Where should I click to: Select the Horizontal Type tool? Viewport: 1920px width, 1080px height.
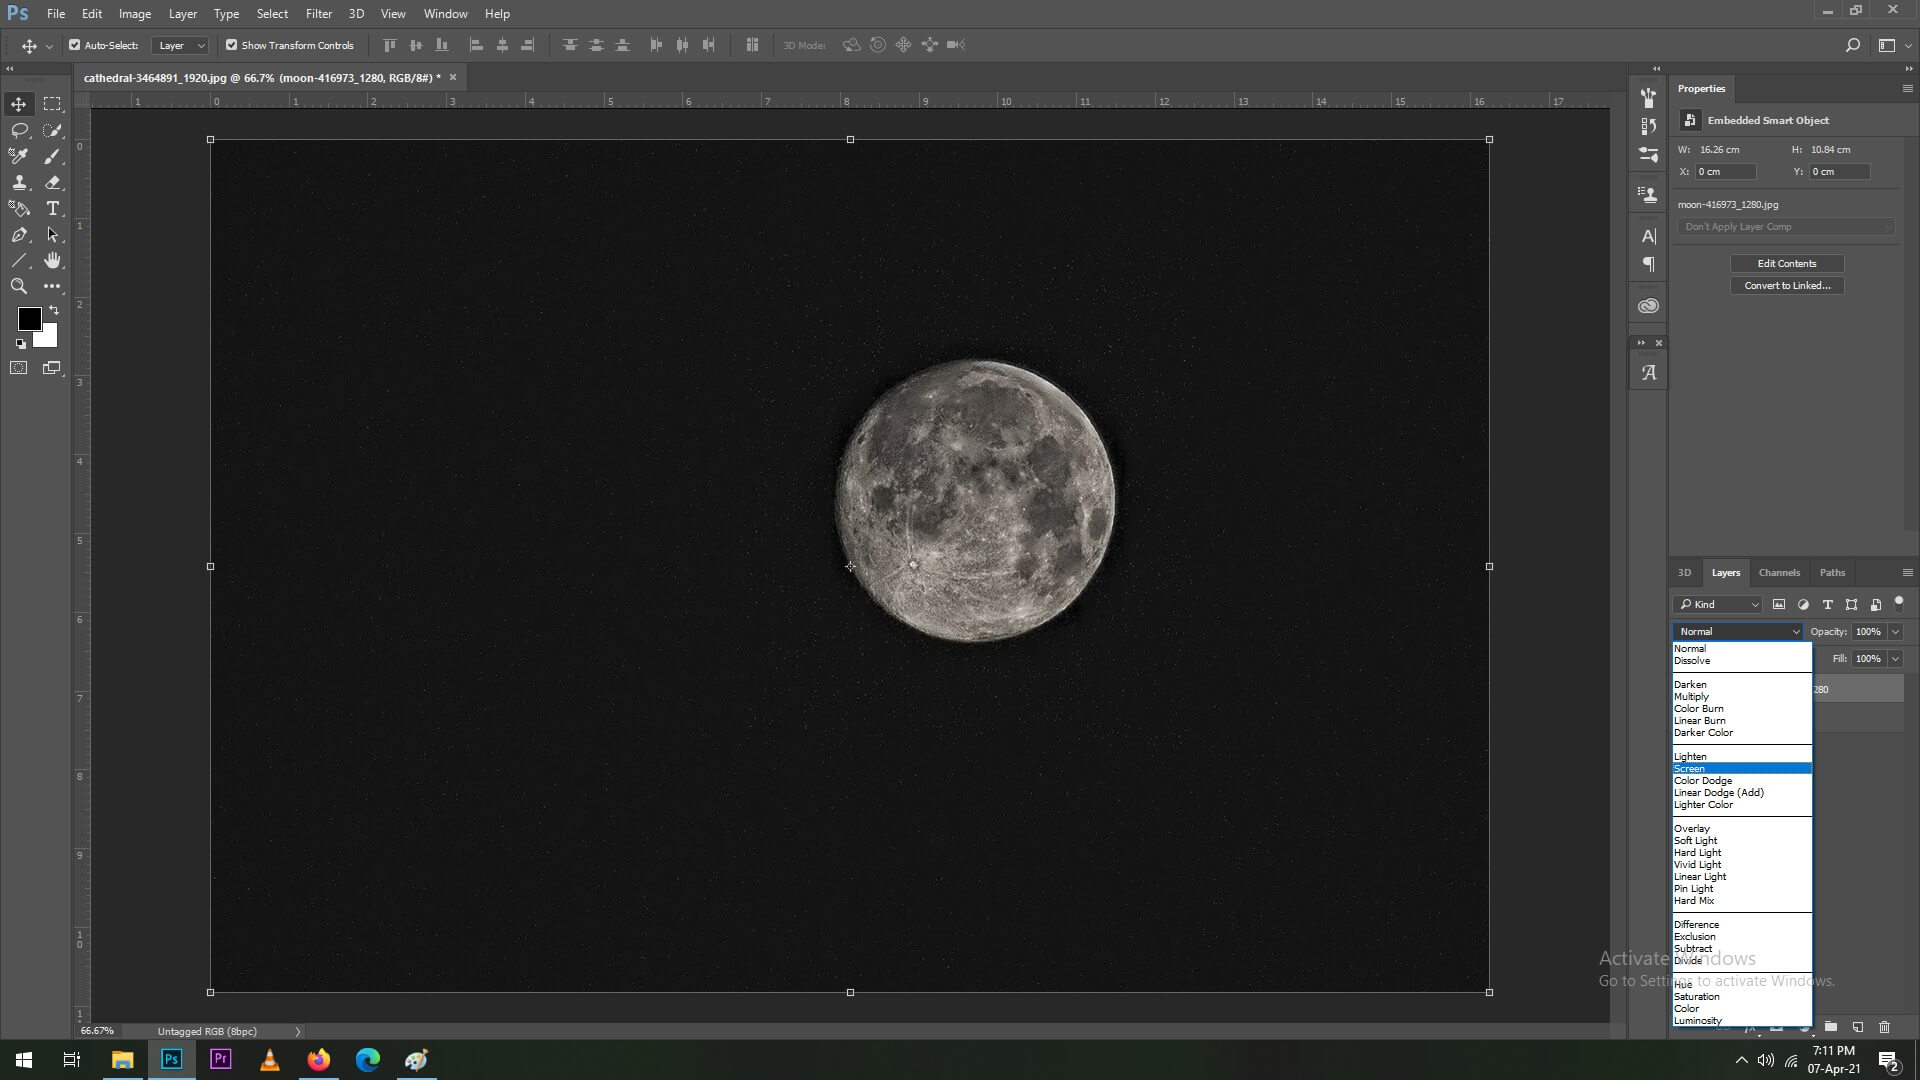pos(52,208)
